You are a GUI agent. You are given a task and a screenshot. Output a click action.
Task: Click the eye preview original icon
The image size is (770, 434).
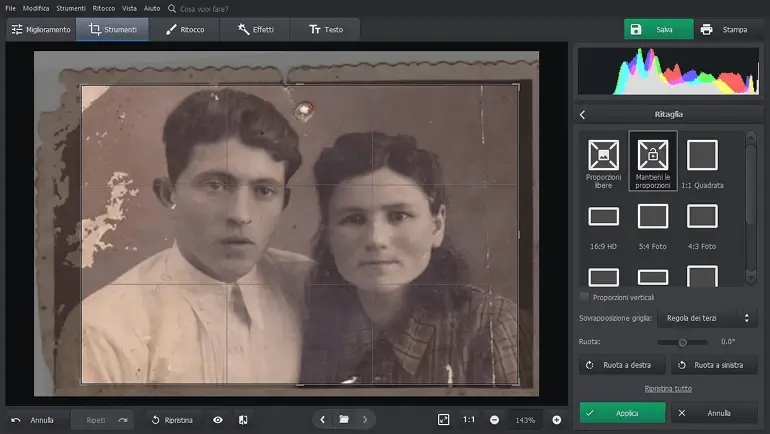click(218, 420)
